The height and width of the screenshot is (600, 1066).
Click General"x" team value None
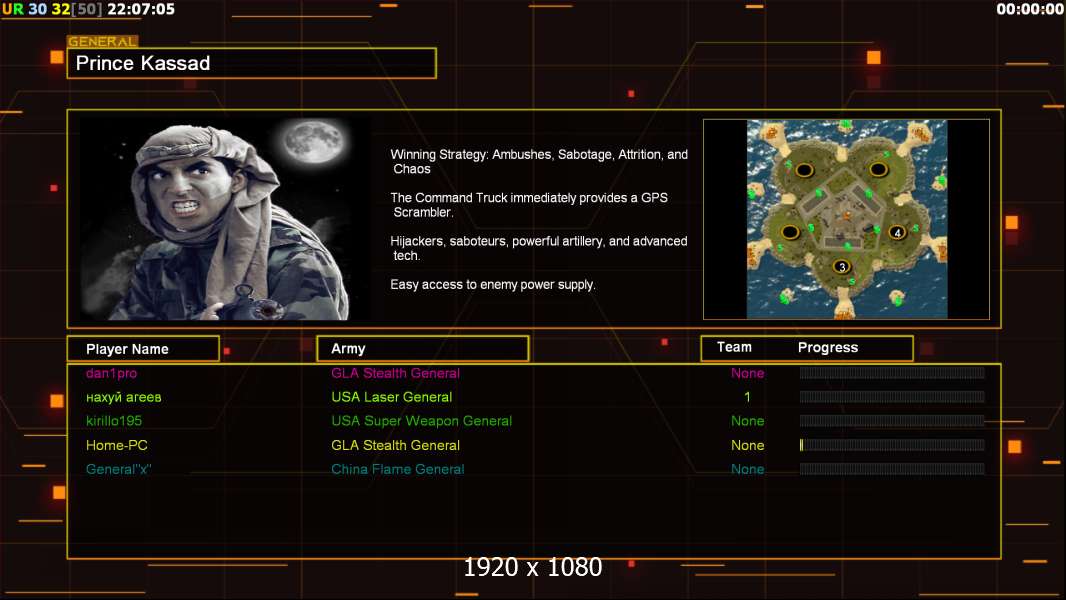tap(748, 469)
